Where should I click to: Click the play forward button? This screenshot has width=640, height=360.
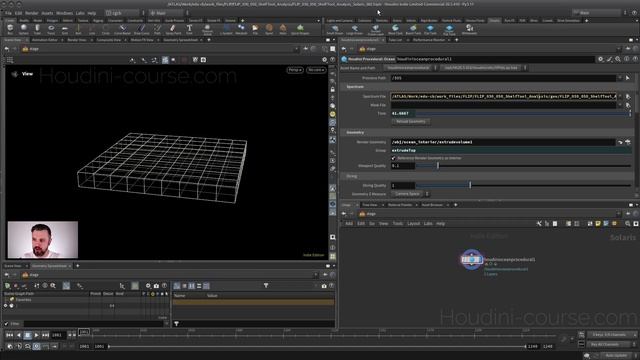click(x=36, y=335)
